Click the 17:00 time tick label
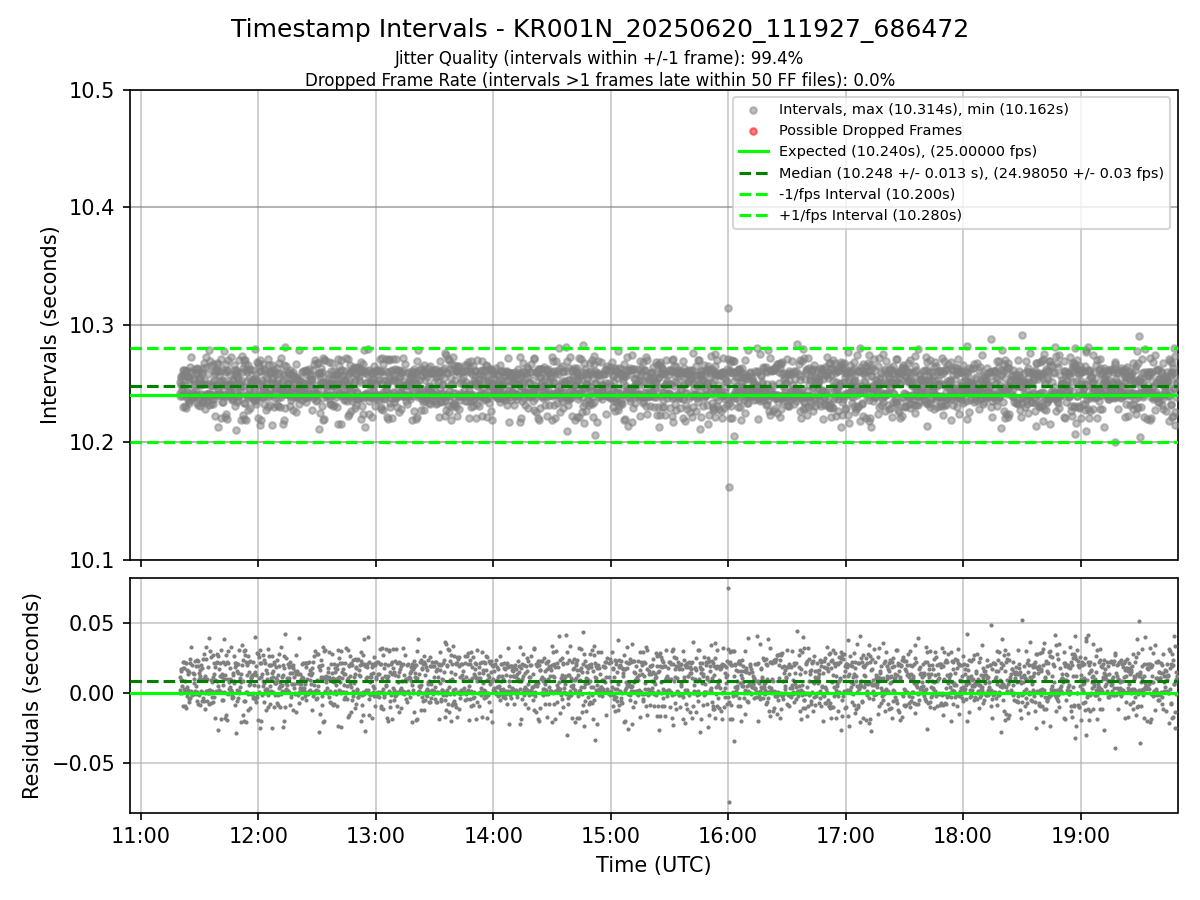This screenshot has height=900, width=1200. click(x=845, y=834)
